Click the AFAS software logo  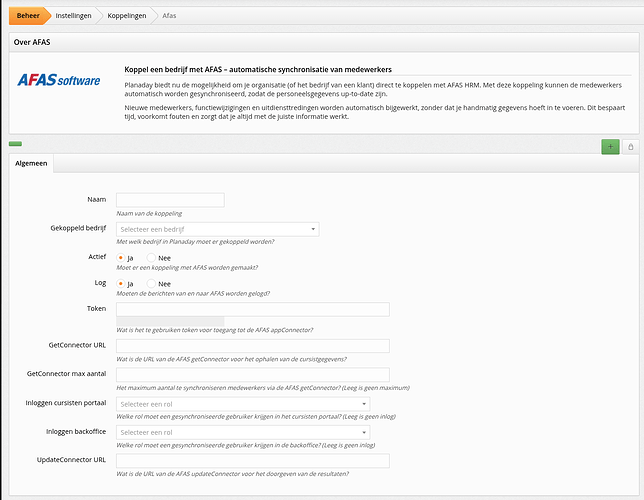[x=59, y=80]
